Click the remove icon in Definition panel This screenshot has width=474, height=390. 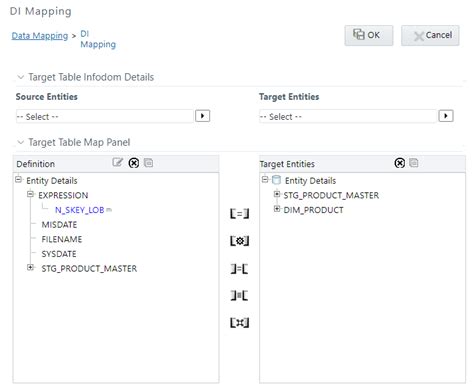134,163
